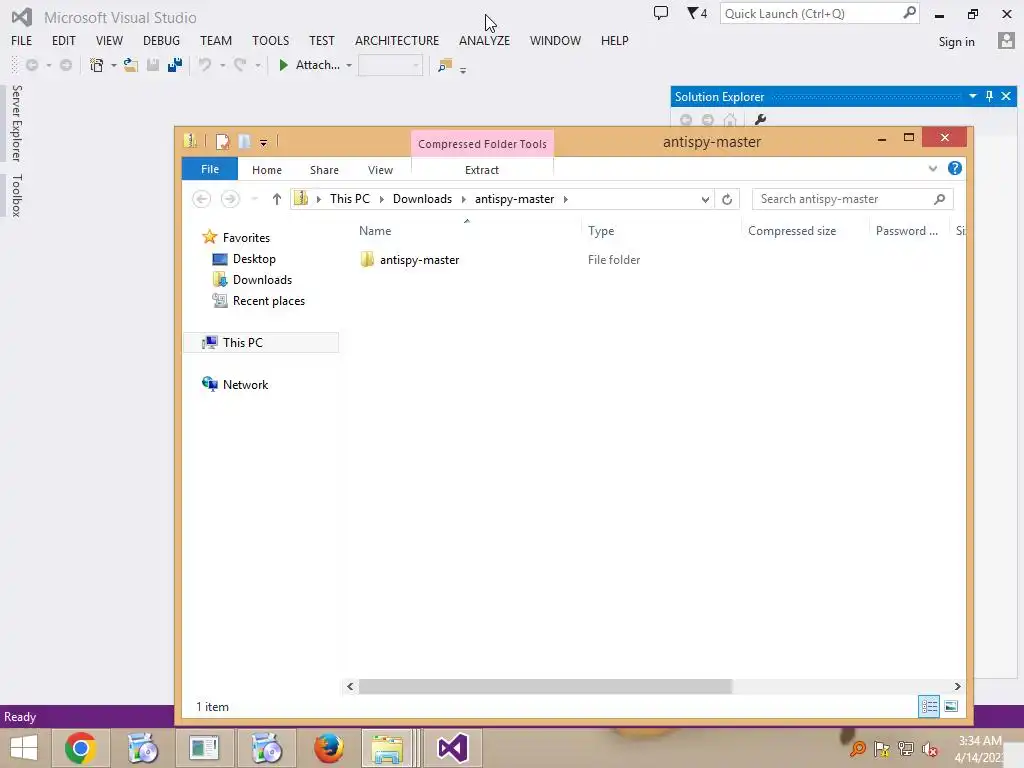
Task: Click the Explorer Back arrow button
Action: coord(202,199)
